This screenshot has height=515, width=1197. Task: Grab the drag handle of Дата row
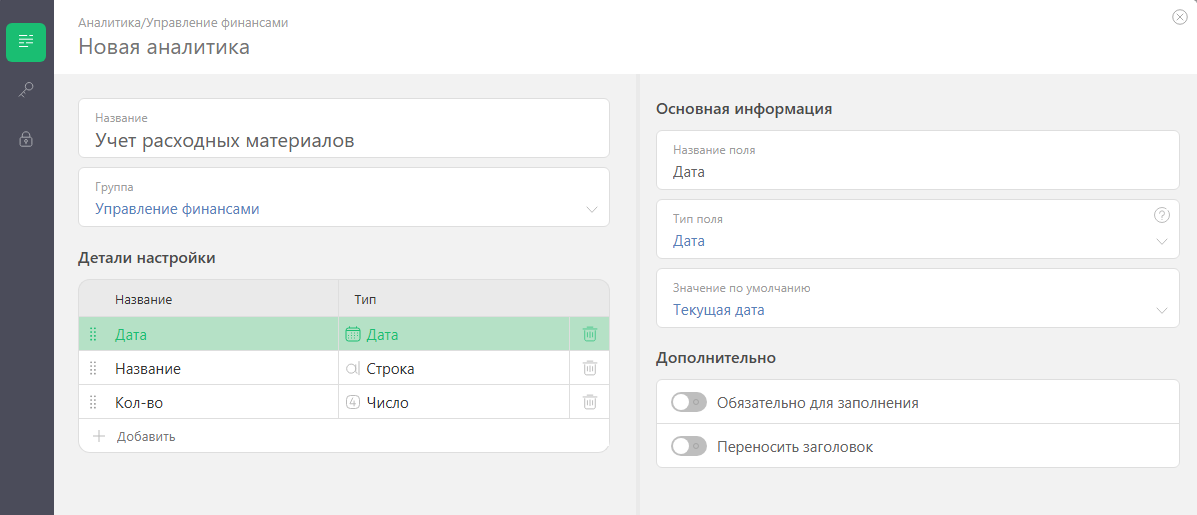click(93, 334)
